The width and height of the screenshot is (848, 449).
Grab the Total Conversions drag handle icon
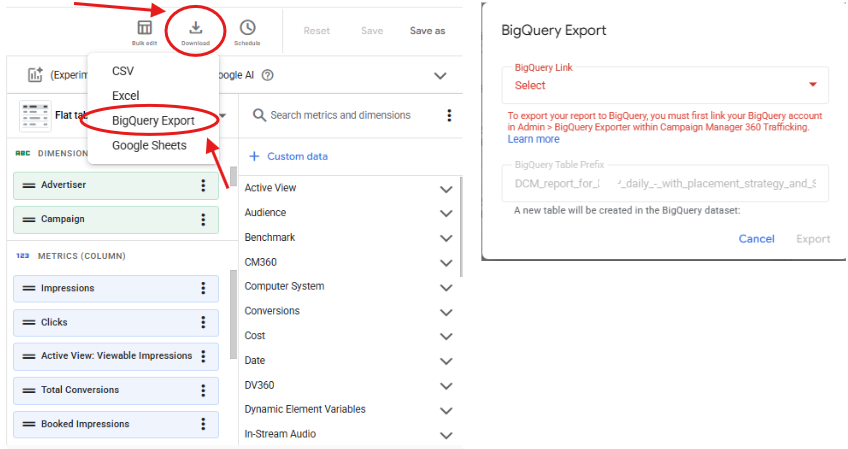(x=29, y=390)
